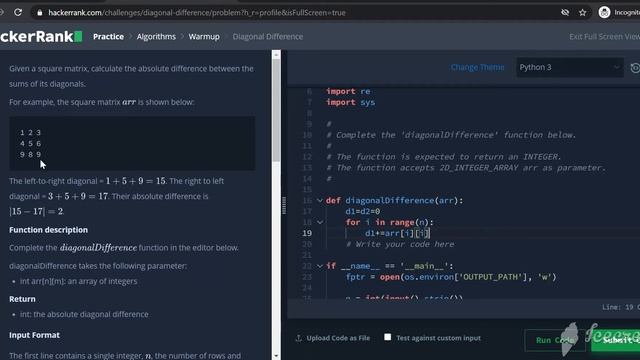This screenshot has width=640, height=360.
Task: Click the scrollbar down arrow in problem panel
Action: point(276,356)
